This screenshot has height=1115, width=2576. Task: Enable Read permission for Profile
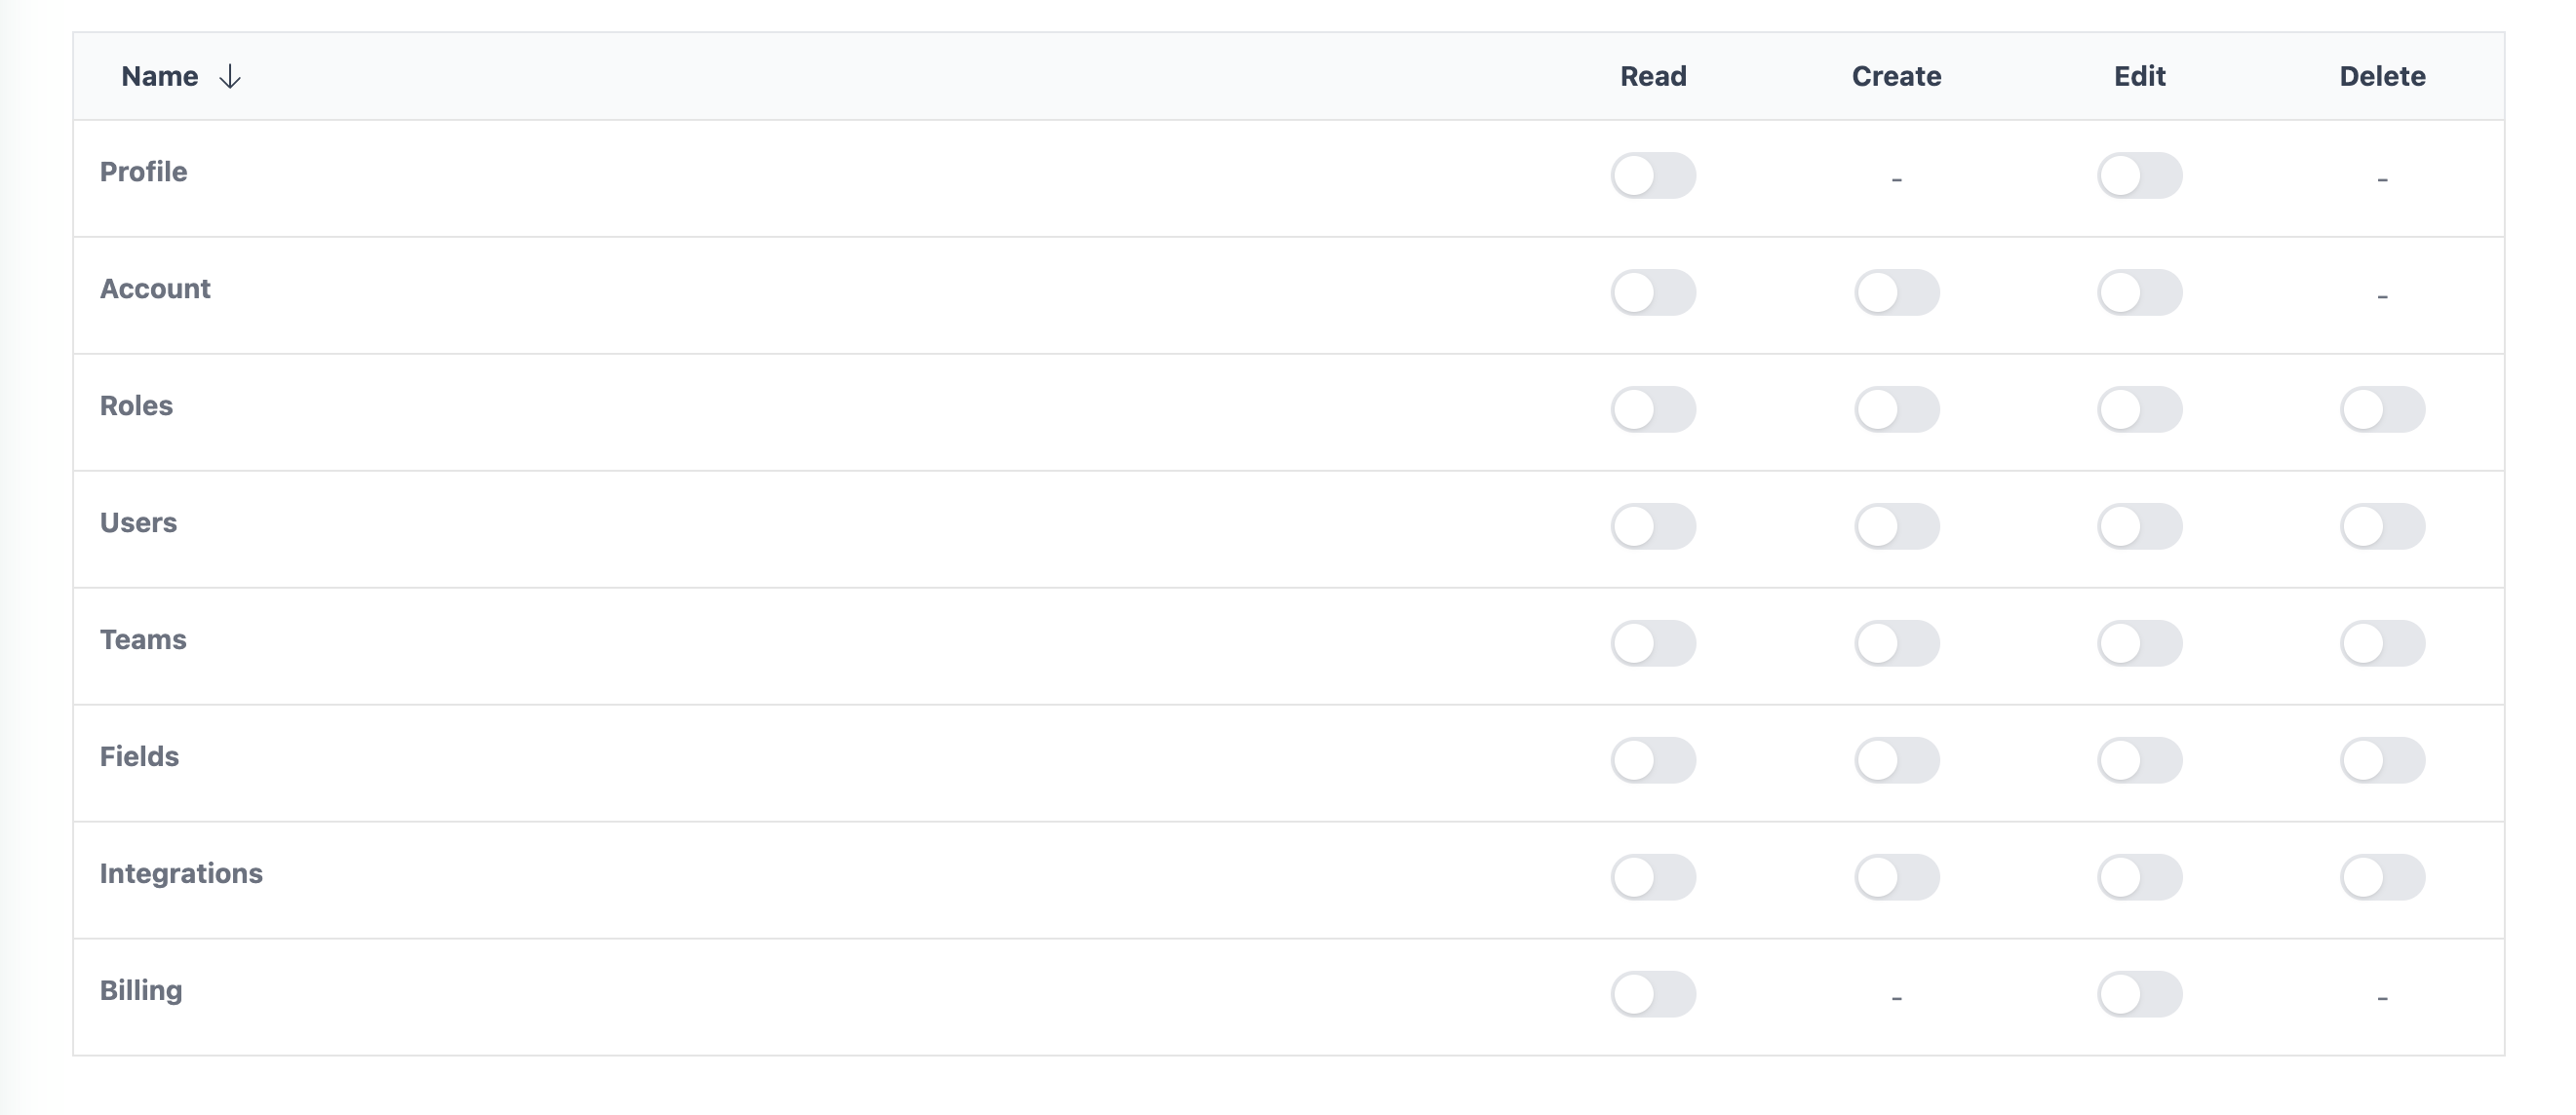click(x=1652, y=176)
